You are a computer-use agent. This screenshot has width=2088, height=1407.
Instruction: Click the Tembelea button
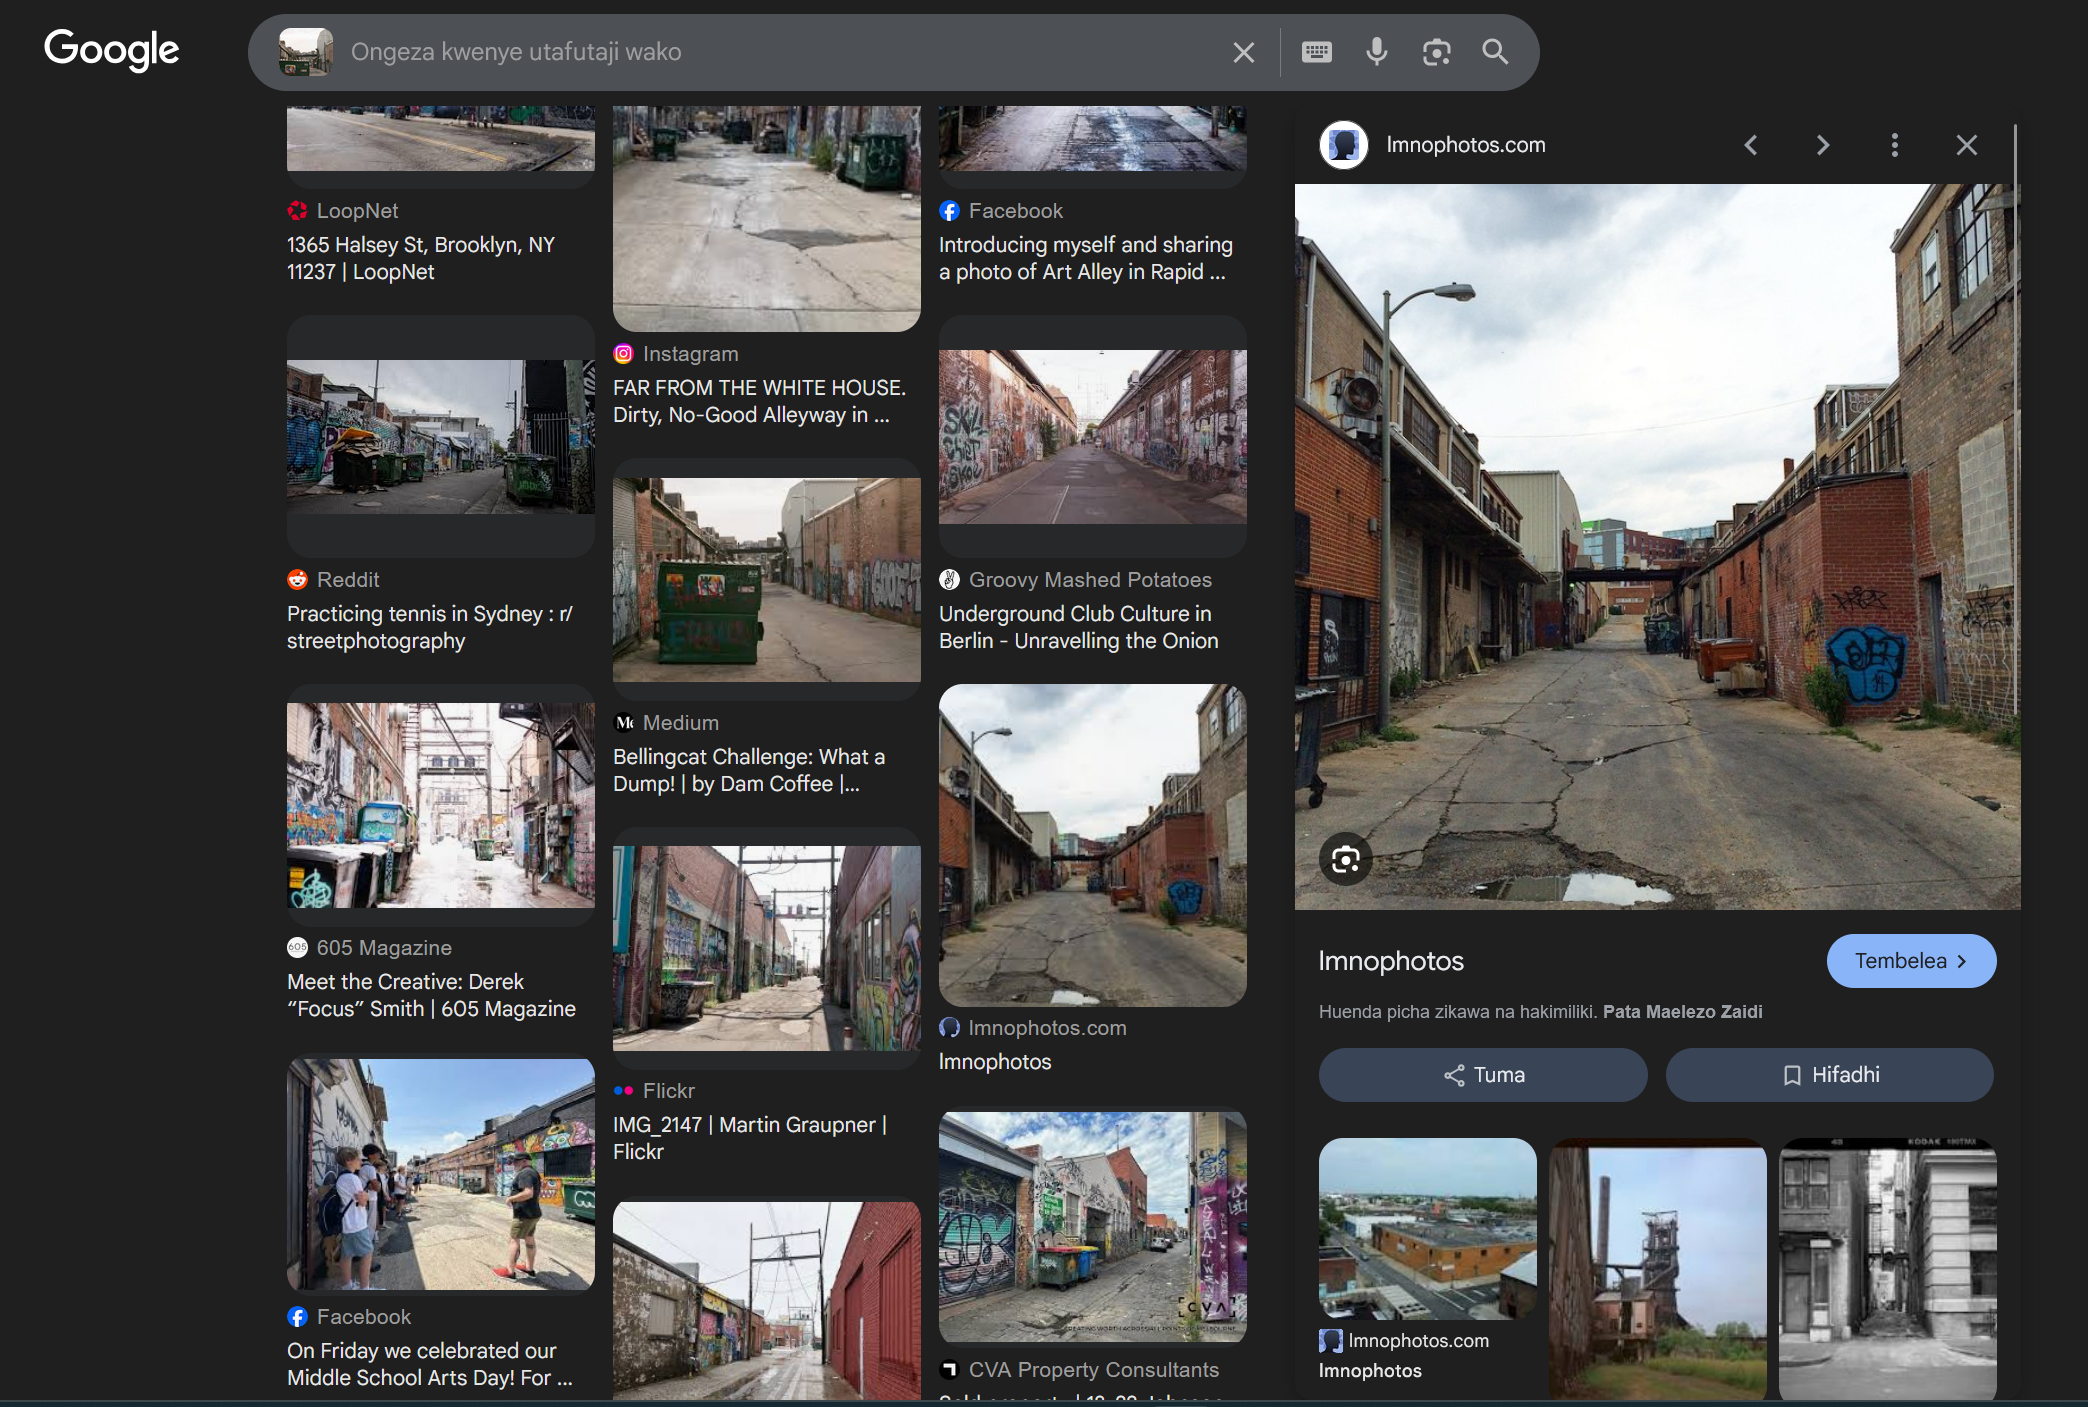[1910, 961]
